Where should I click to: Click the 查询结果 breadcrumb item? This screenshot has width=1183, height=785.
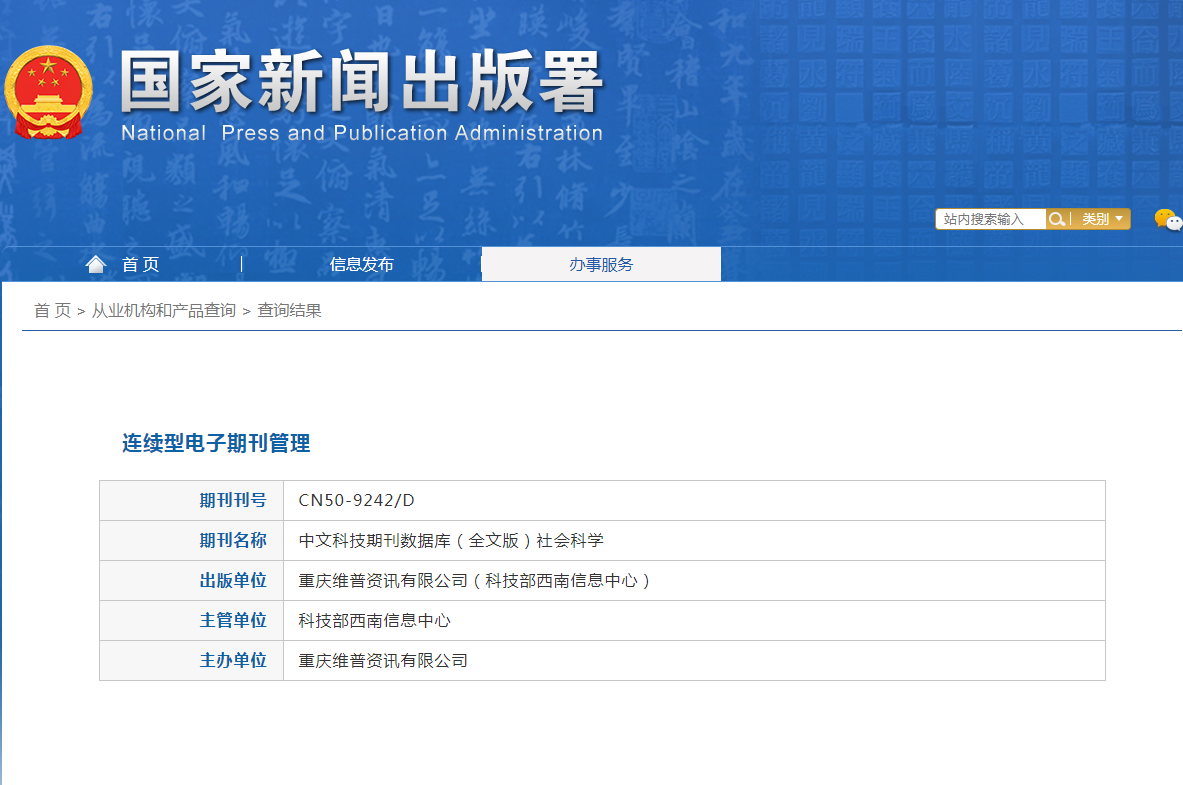[x=289, y=311]
